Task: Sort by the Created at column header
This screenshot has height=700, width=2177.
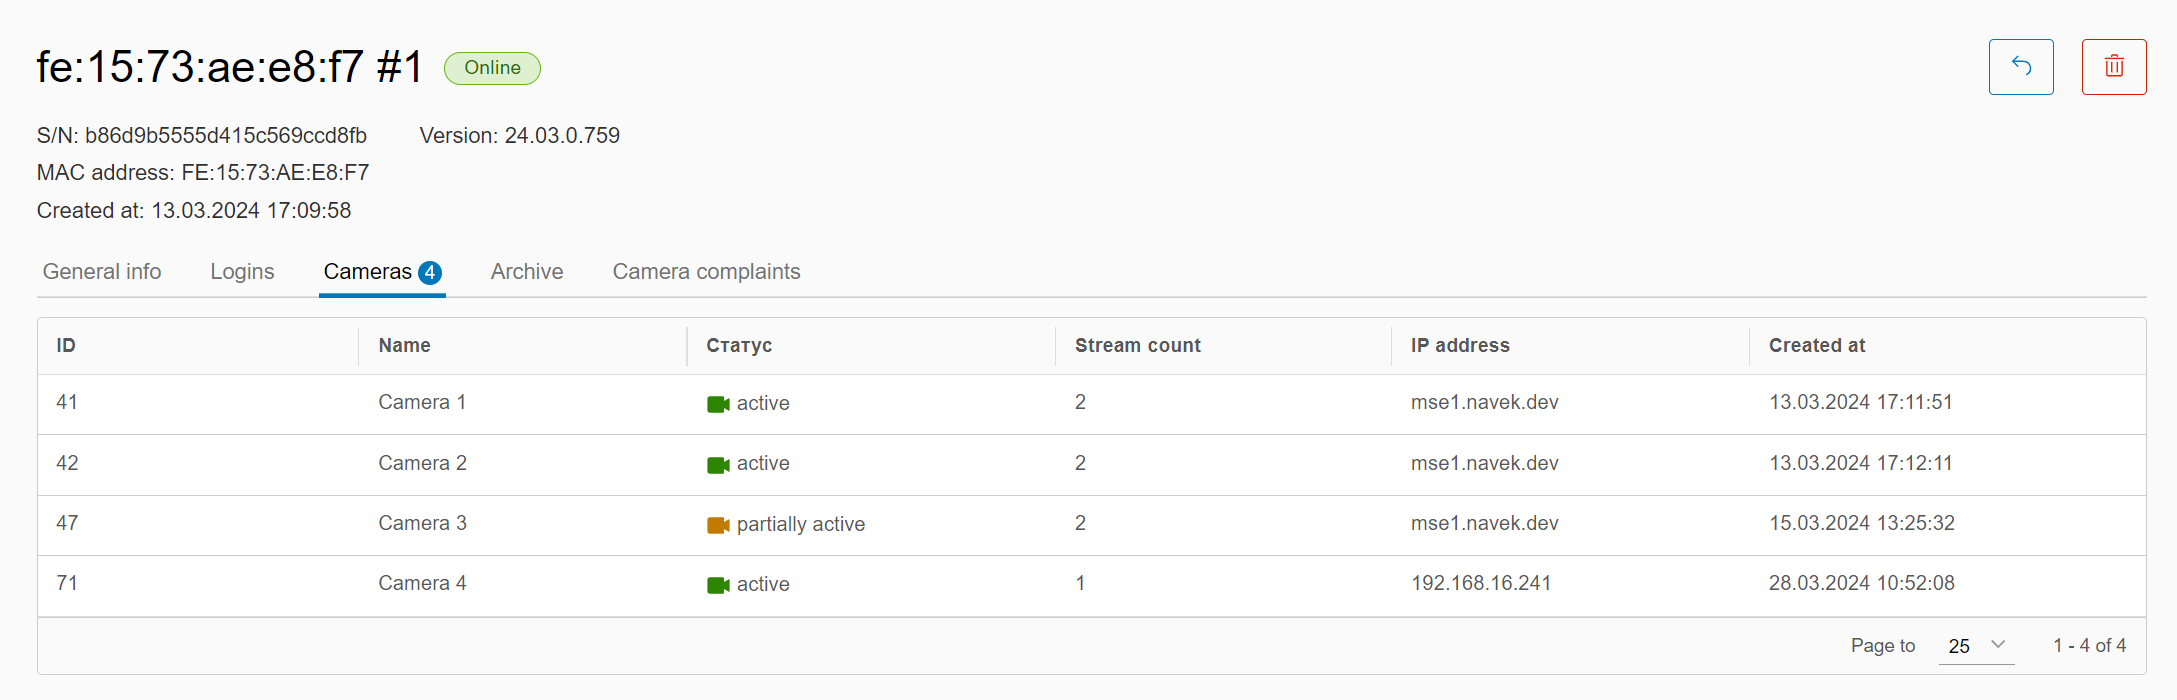Action: [x=1816, y=346]
